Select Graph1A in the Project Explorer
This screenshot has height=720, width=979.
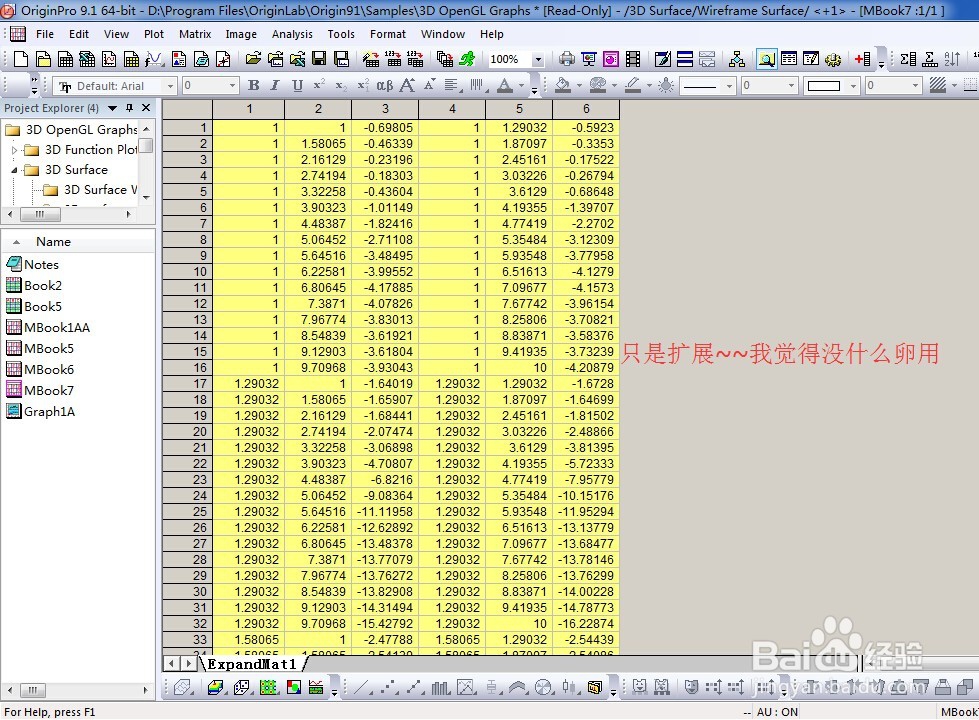[48, 411]
